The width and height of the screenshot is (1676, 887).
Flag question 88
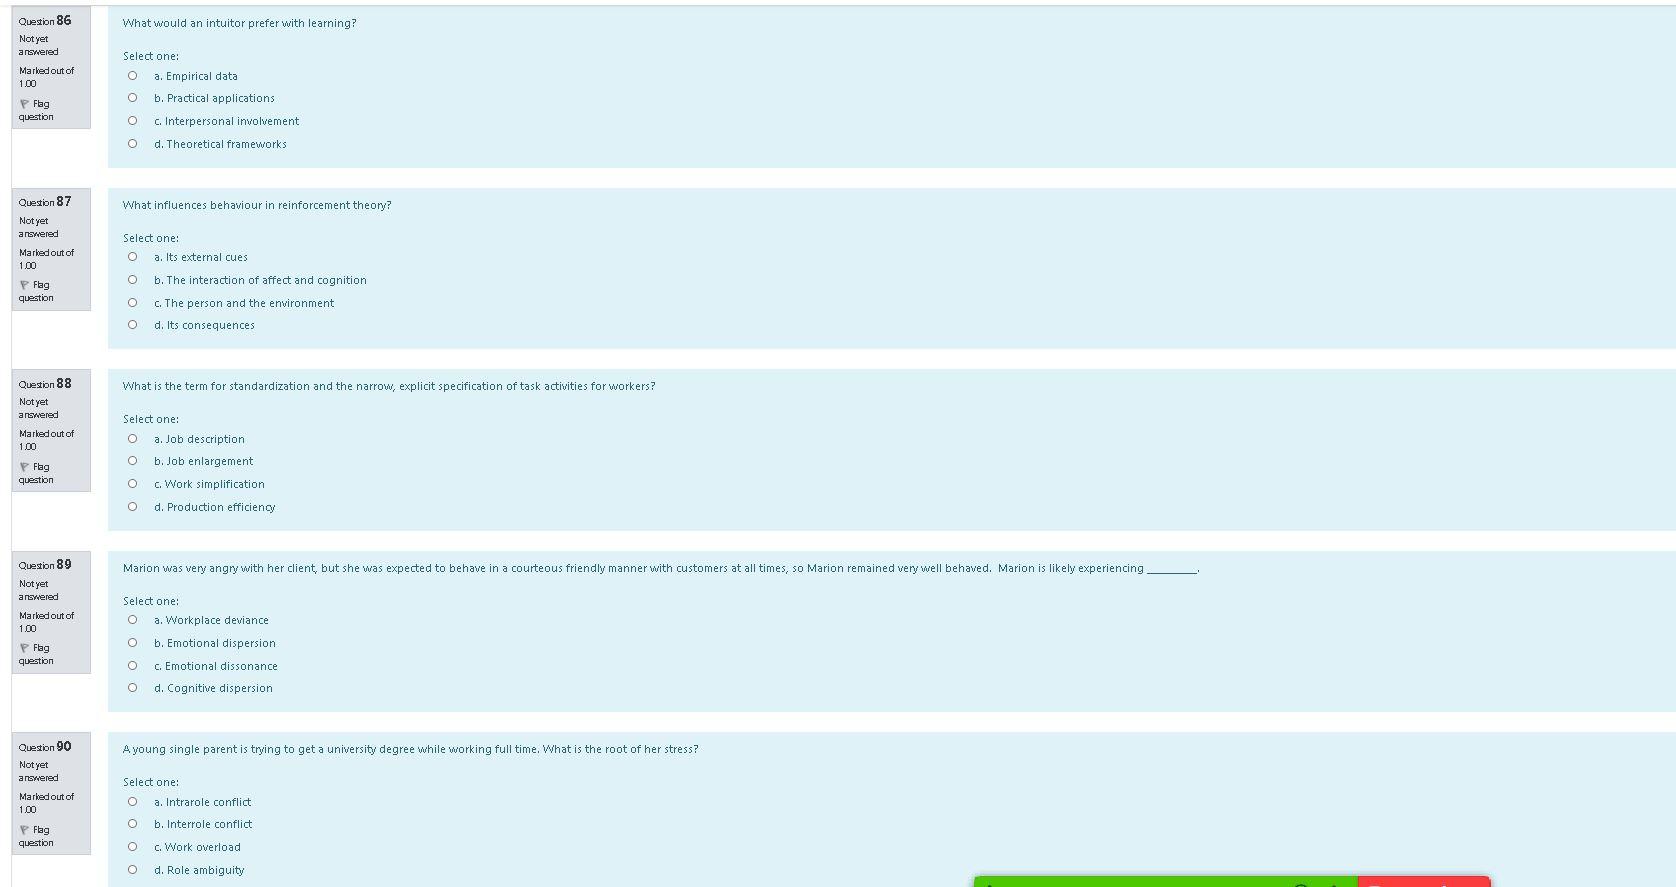point(36,473)
